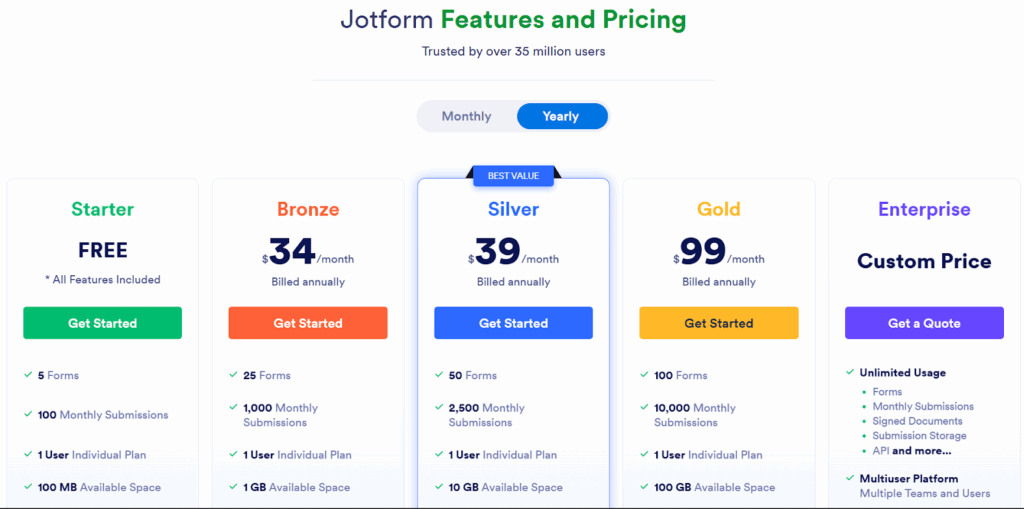Click checkmark beside 10 GB Available Space
Viewport: 1024px width, 509px height.
click(439, 487)
